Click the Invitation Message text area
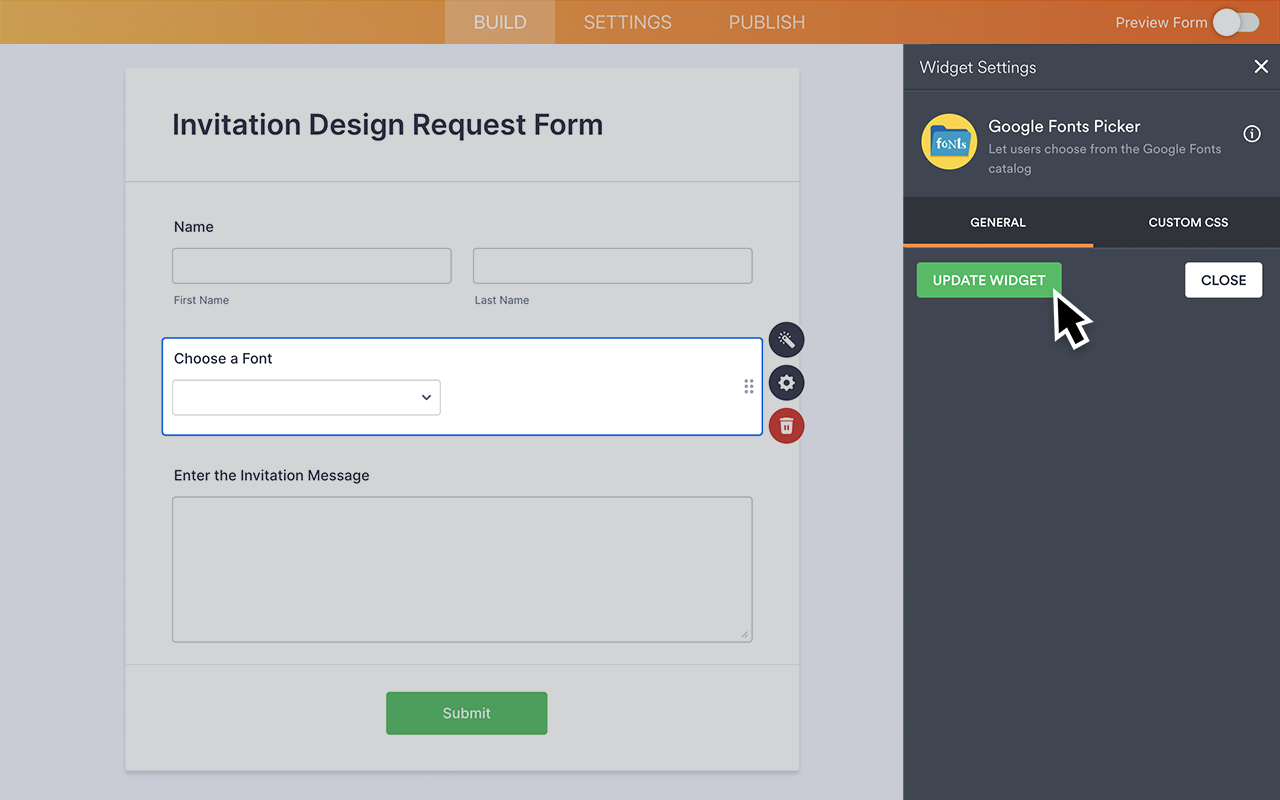1280x800 pixels. coord(462,568)
